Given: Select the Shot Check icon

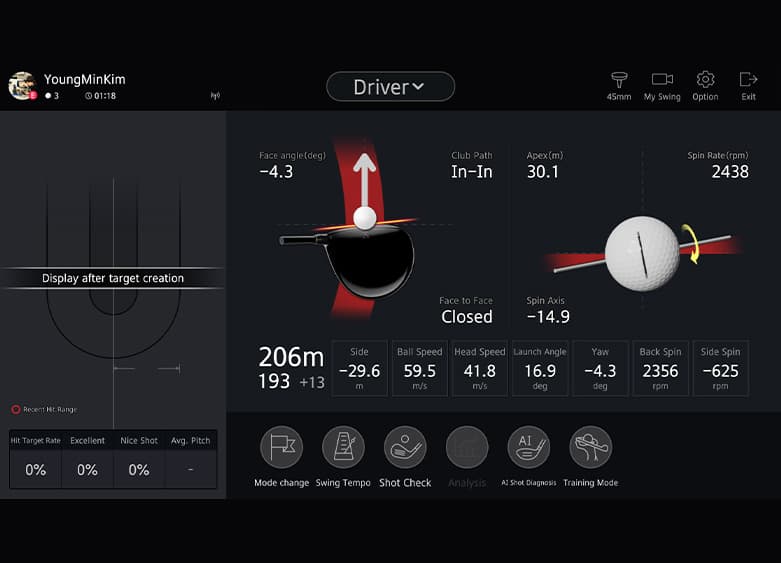Looking at the screenshot, I should point(405,447).
